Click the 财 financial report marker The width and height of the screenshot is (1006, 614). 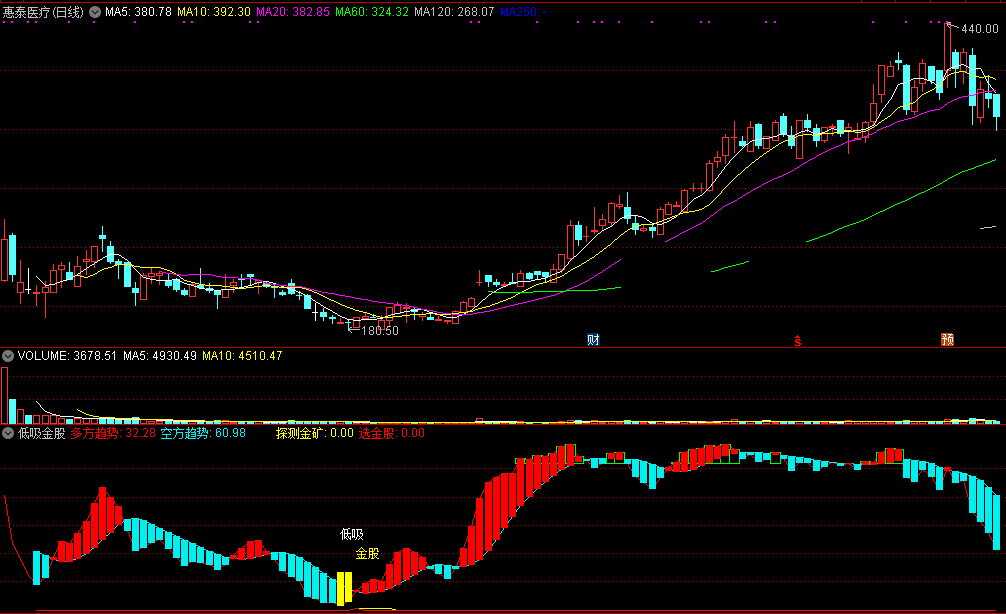click(x=593, y=339)
